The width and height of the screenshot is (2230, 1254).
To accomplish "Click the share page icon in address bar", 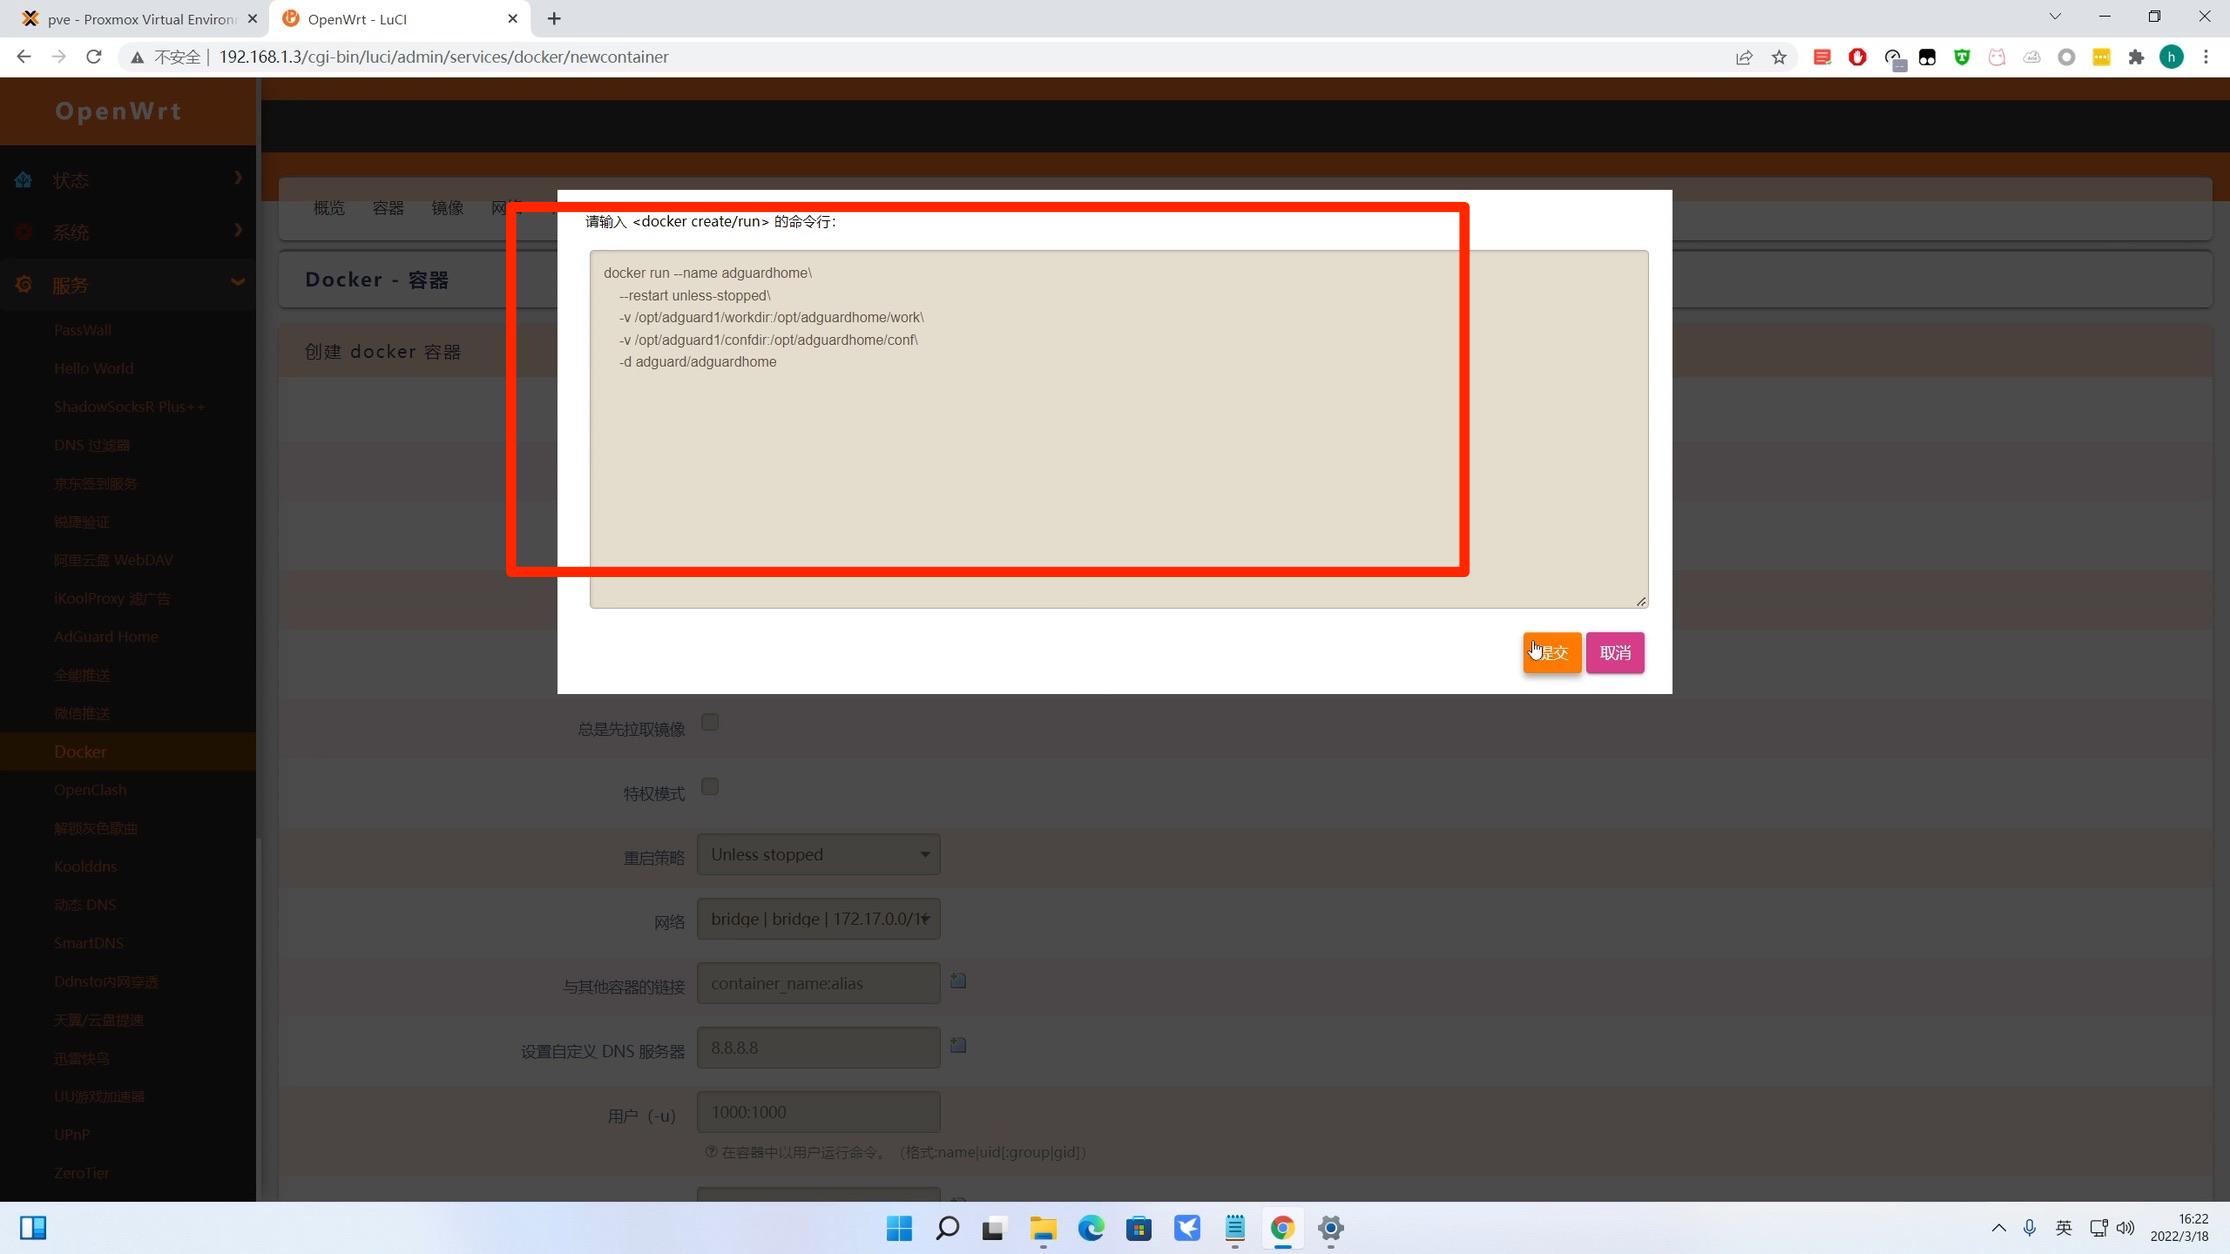I will [1744, 57].
